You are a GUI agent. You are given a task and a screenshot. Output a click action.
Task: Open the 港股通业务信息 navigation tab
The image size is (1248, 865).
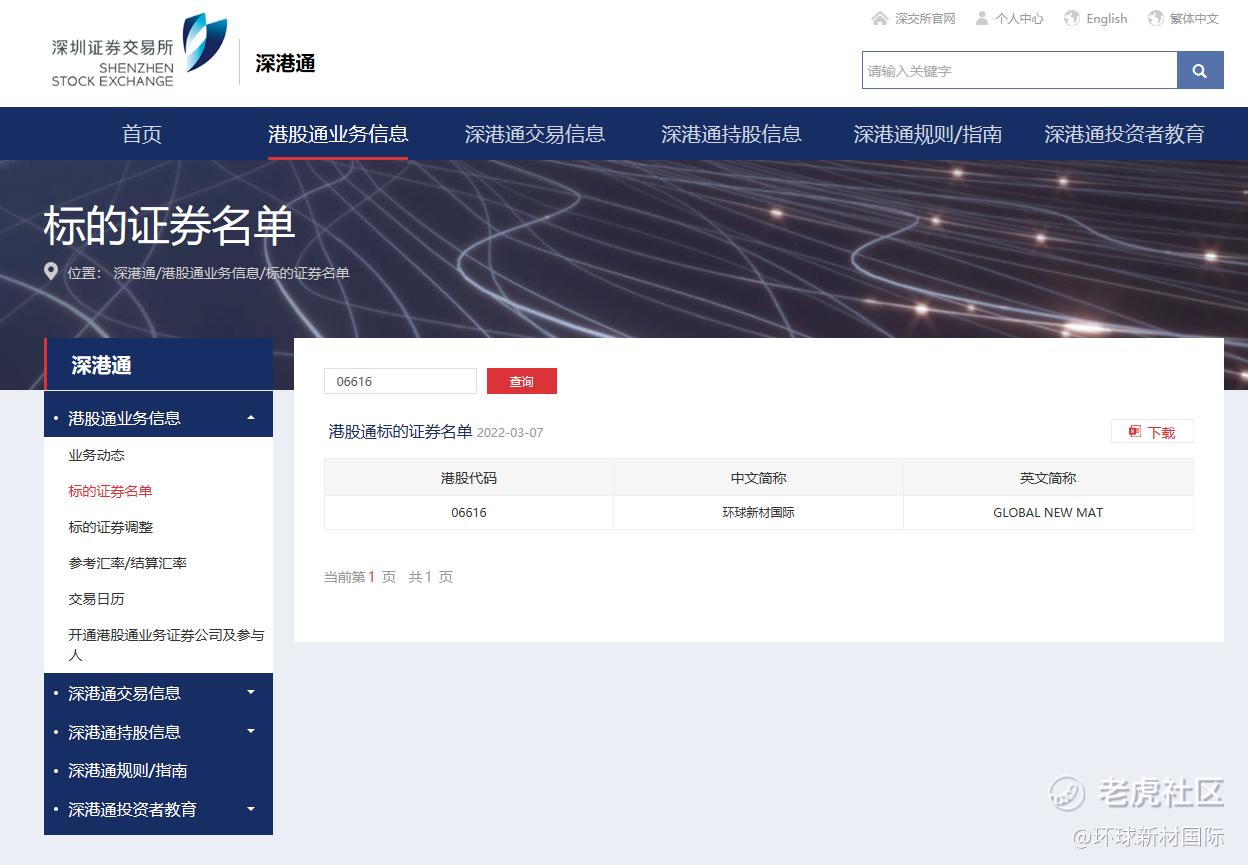(x=338, y=134)
